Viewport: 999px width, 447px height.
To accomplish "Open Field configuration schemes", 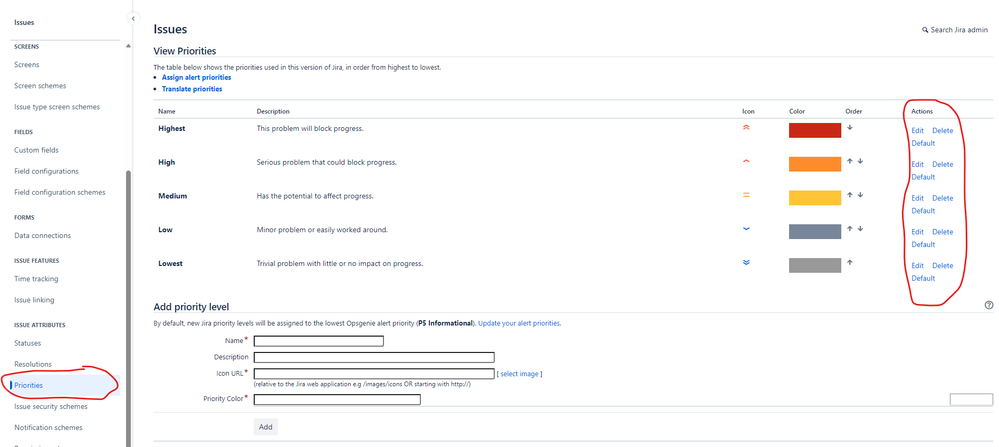I will tap(60, 192).
